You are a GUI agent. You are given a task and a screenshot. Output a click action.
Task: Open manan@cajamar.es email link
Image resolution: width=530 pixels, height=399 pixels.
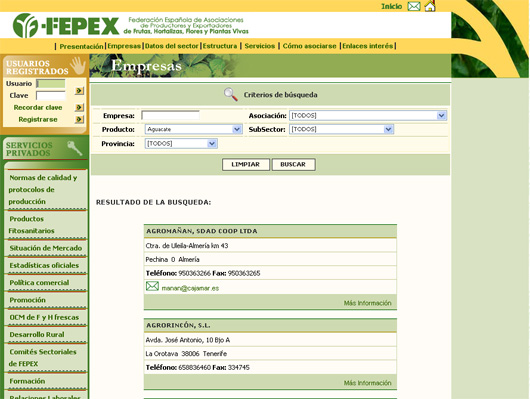[190, 288]
